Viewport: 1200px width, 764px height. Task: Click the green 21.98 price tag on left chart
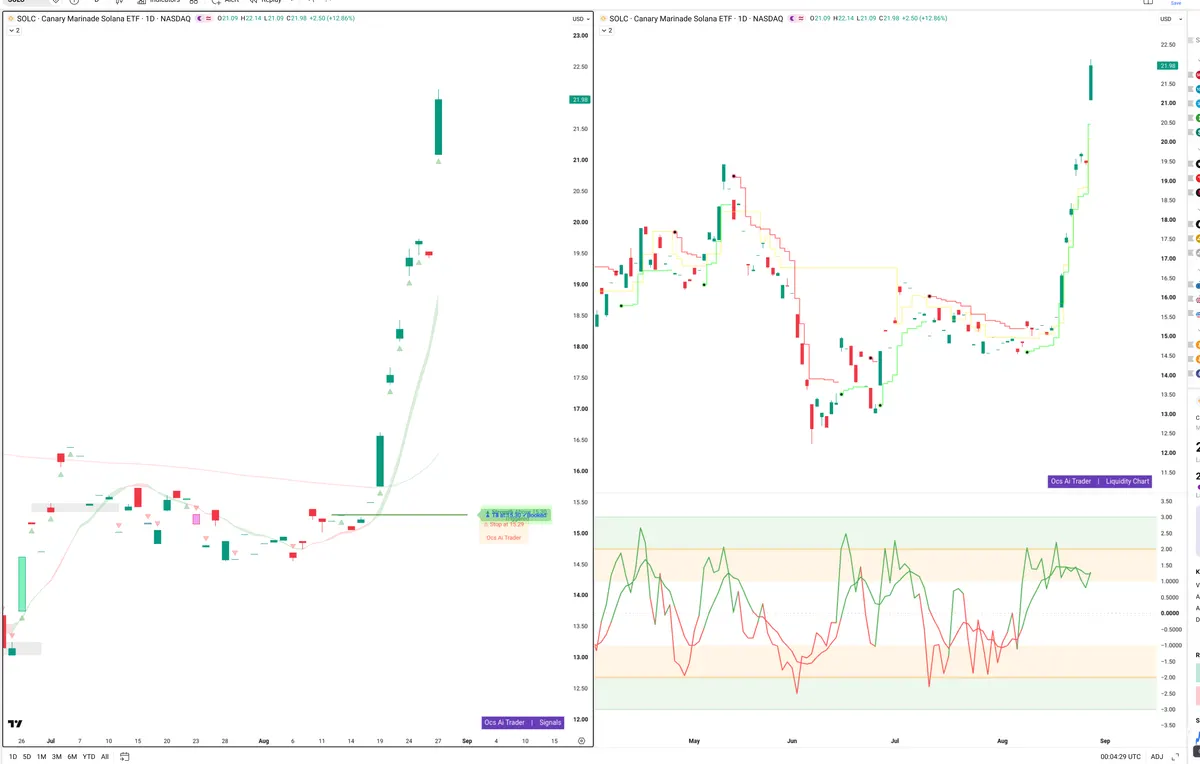click(580, 99)
